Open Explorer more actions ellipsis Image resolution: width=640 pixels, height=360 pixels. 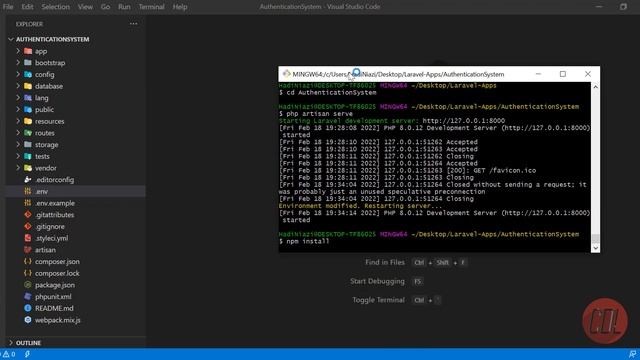[133, 24]
